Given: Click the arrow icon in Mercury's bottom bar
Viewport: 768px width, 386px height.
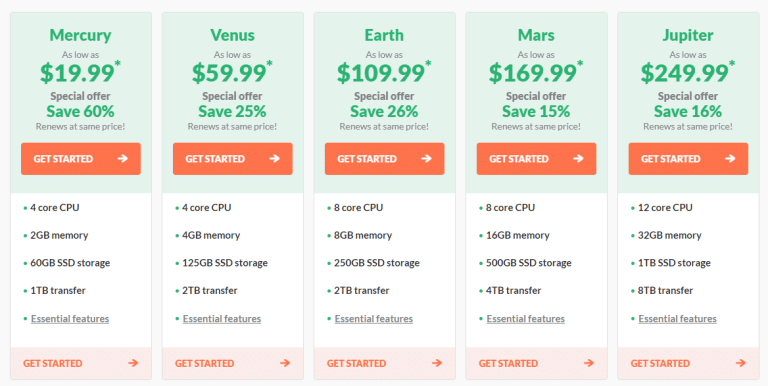Looking at the screenshot, I should click(133, 363).
